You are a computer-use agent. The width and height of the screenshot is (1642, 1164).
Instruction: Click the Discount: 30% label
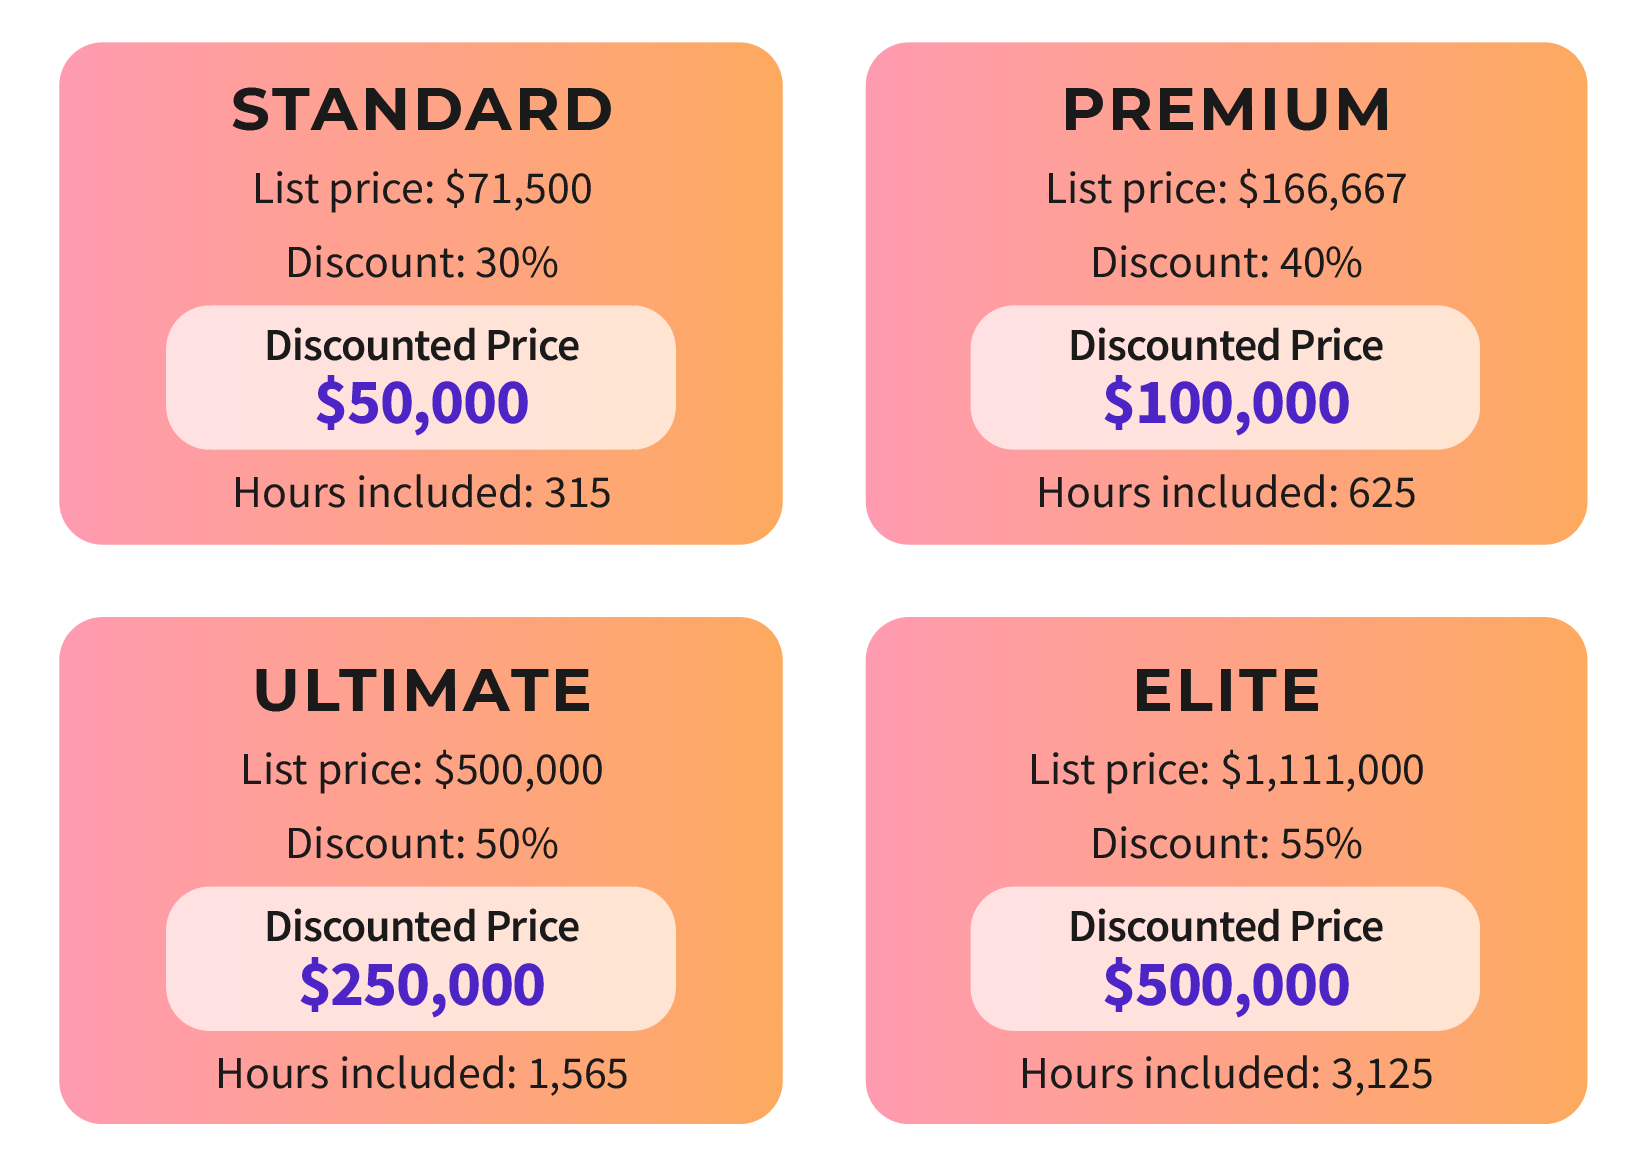click(422, 263)
